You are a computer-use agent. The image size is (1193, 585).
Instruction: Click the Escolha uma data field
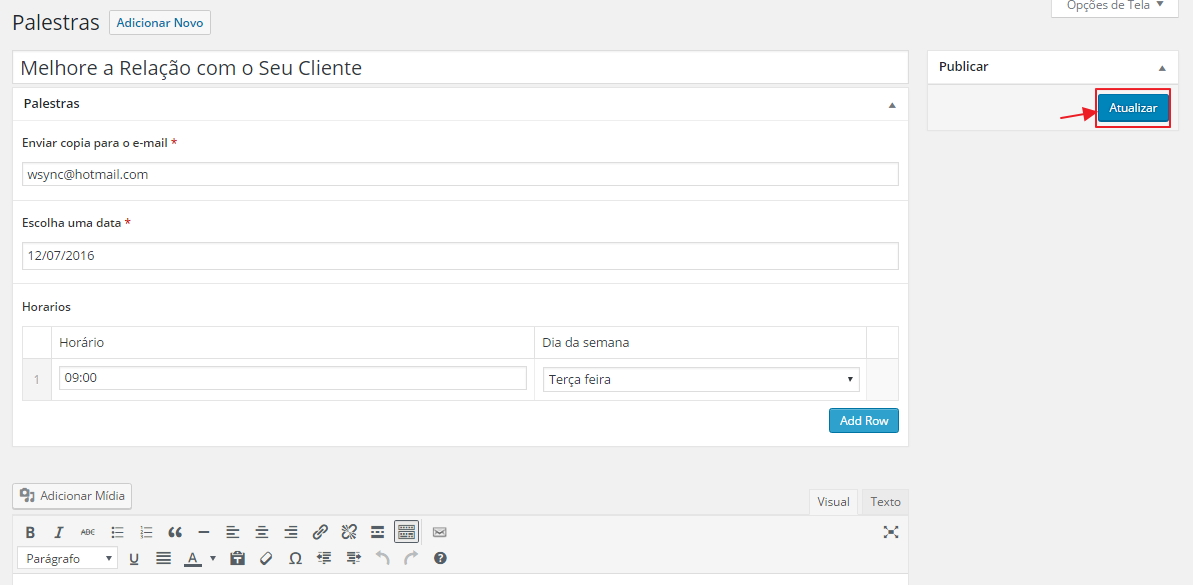pyautogui.click(x=460, y=256)
